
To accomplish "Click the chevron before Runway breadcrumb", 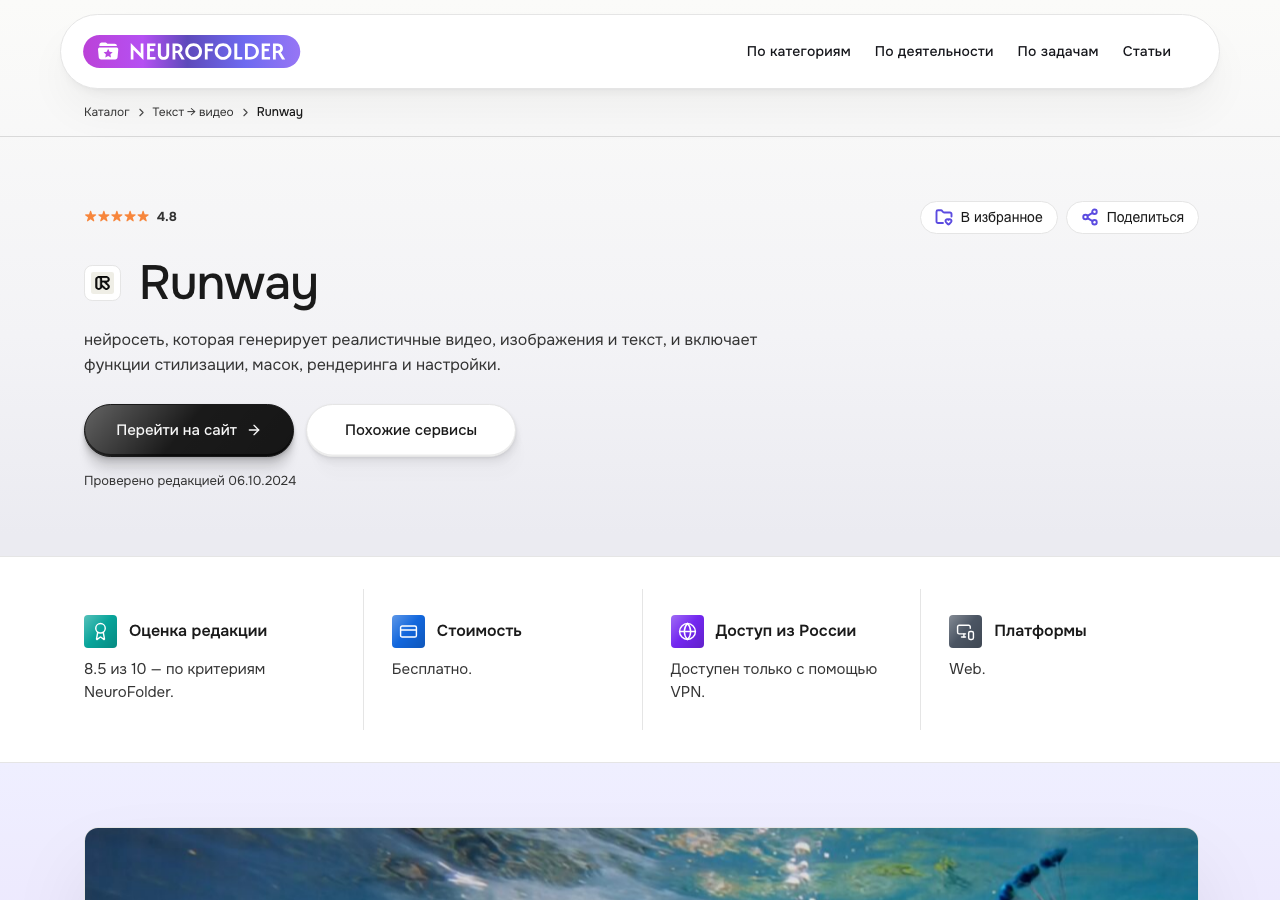I will [x=245, y=112].
